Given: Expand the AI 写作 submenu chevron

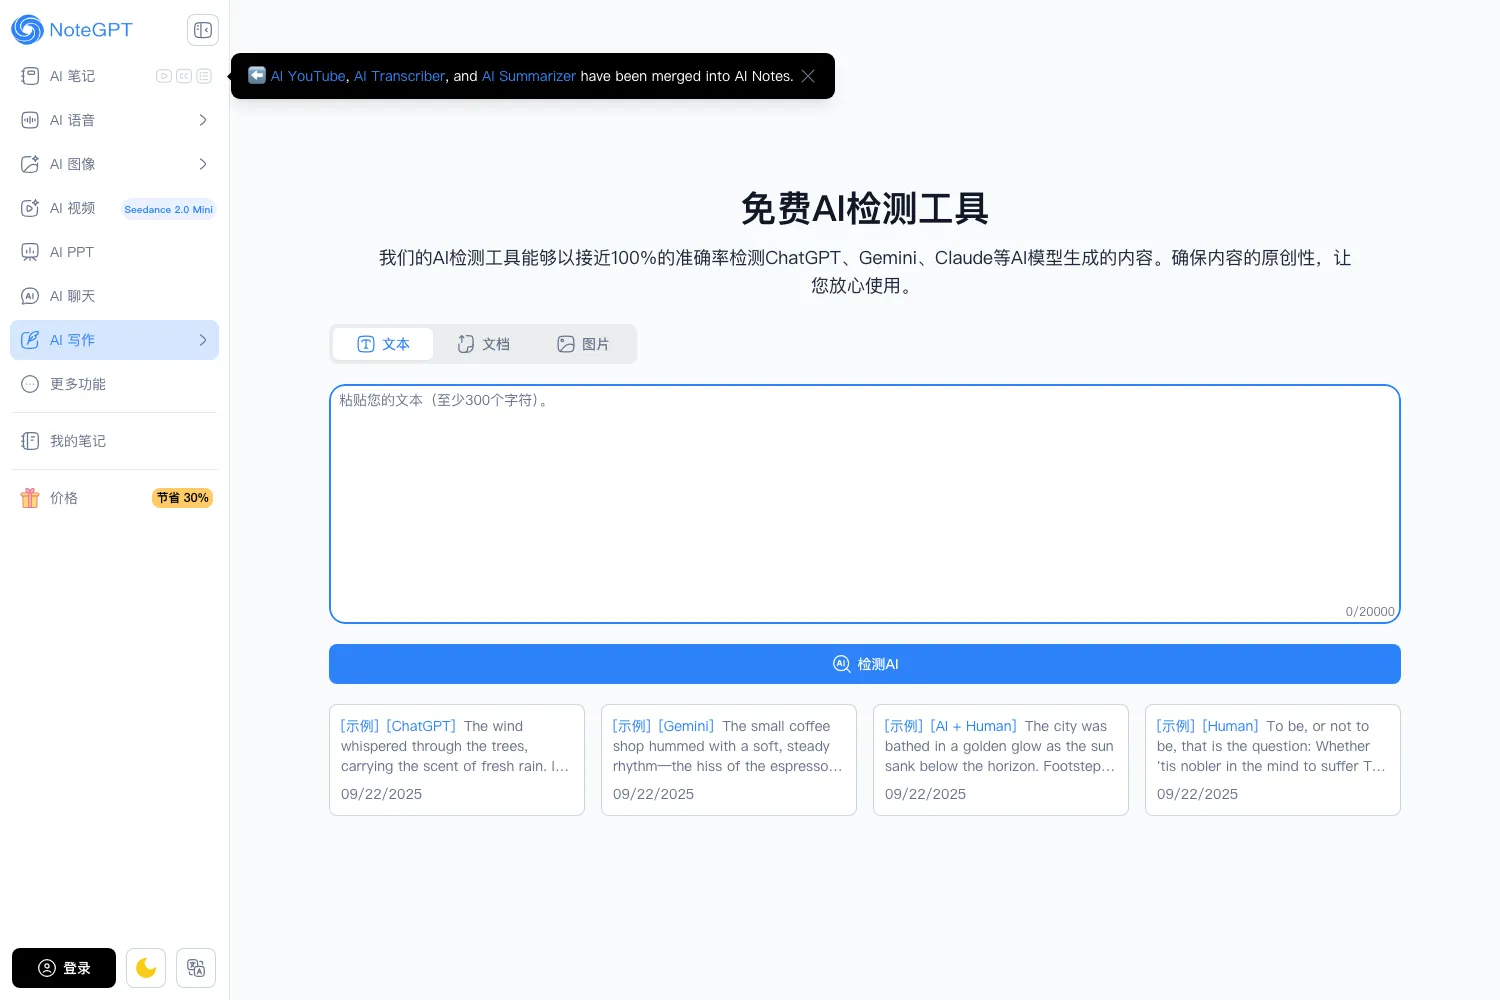Looking at the screenshot, I should (x=203, y=340).
